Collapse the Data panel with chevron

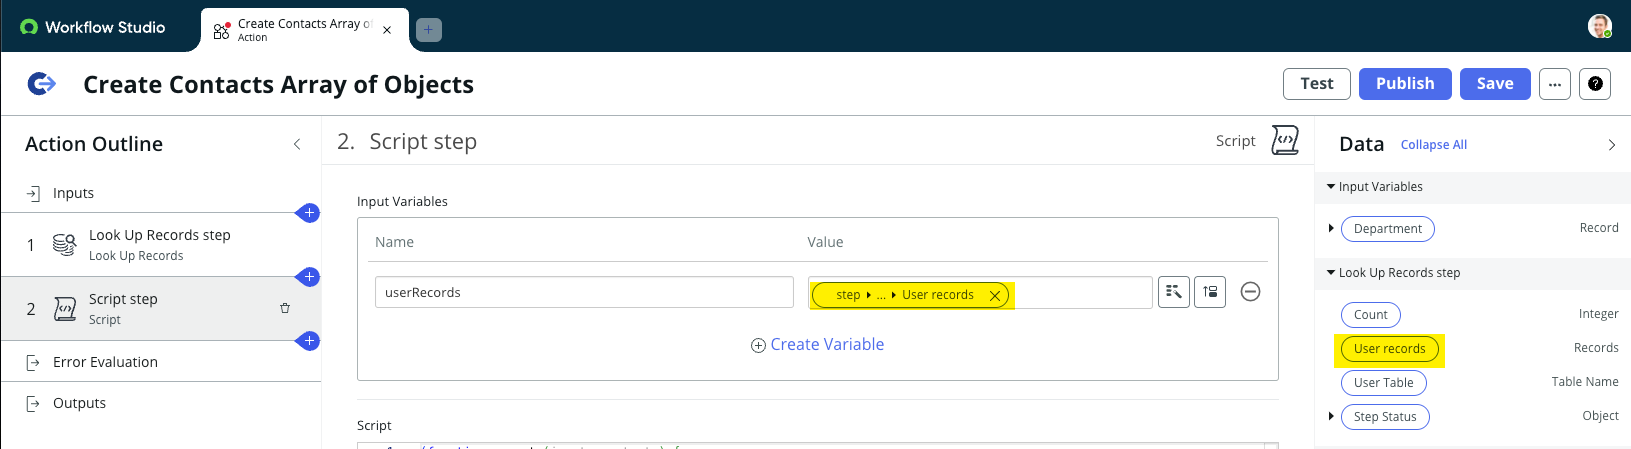point(1611,145)
